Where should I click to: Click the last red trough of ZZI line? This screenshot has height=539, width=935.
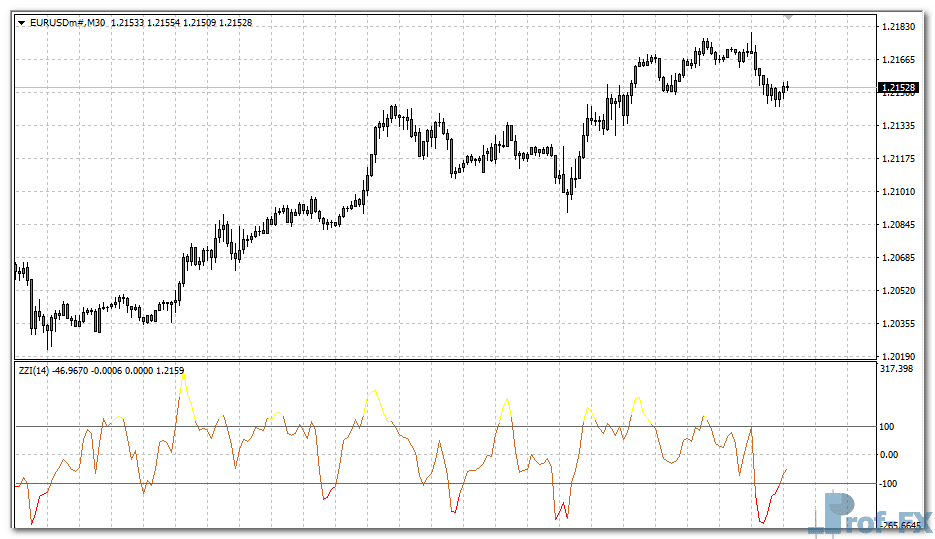click(763, 522)
